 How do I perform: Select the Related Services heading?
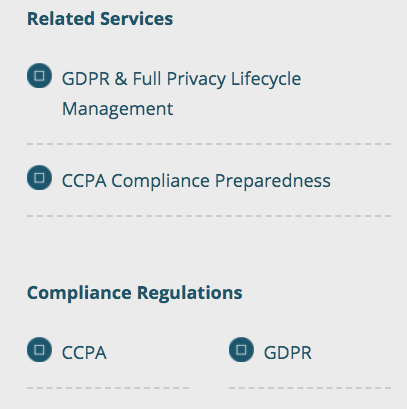(100, 19)
